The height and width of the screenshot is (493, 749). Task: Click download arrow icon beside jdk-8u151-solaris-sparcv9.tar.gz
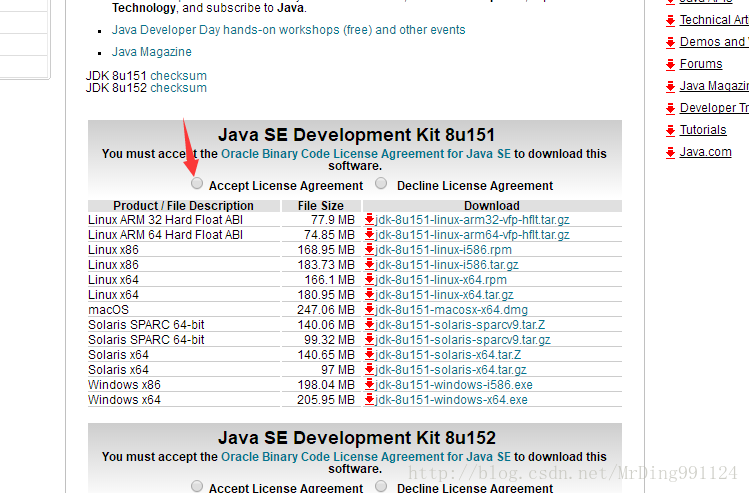[x=369, y=340]
